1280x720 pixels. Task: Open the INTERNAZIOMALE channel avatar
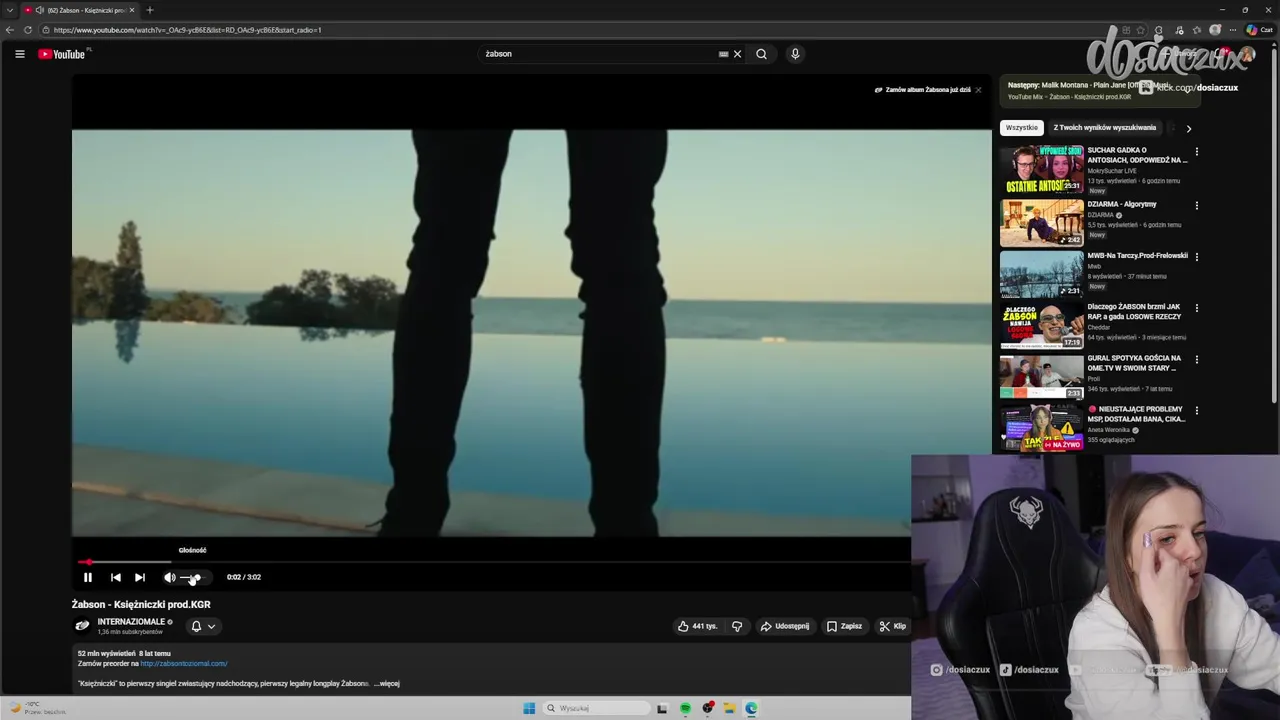(82, 626)
